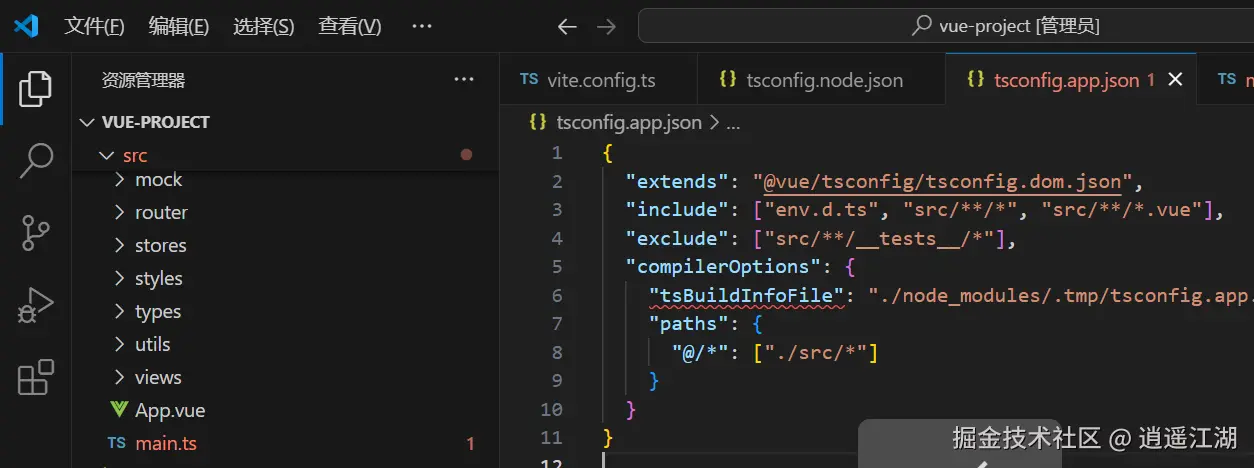The image size is (1254, 468).
Task: Click the modified dot on src row
Action: pyautogui.click(x=466, y=155)
